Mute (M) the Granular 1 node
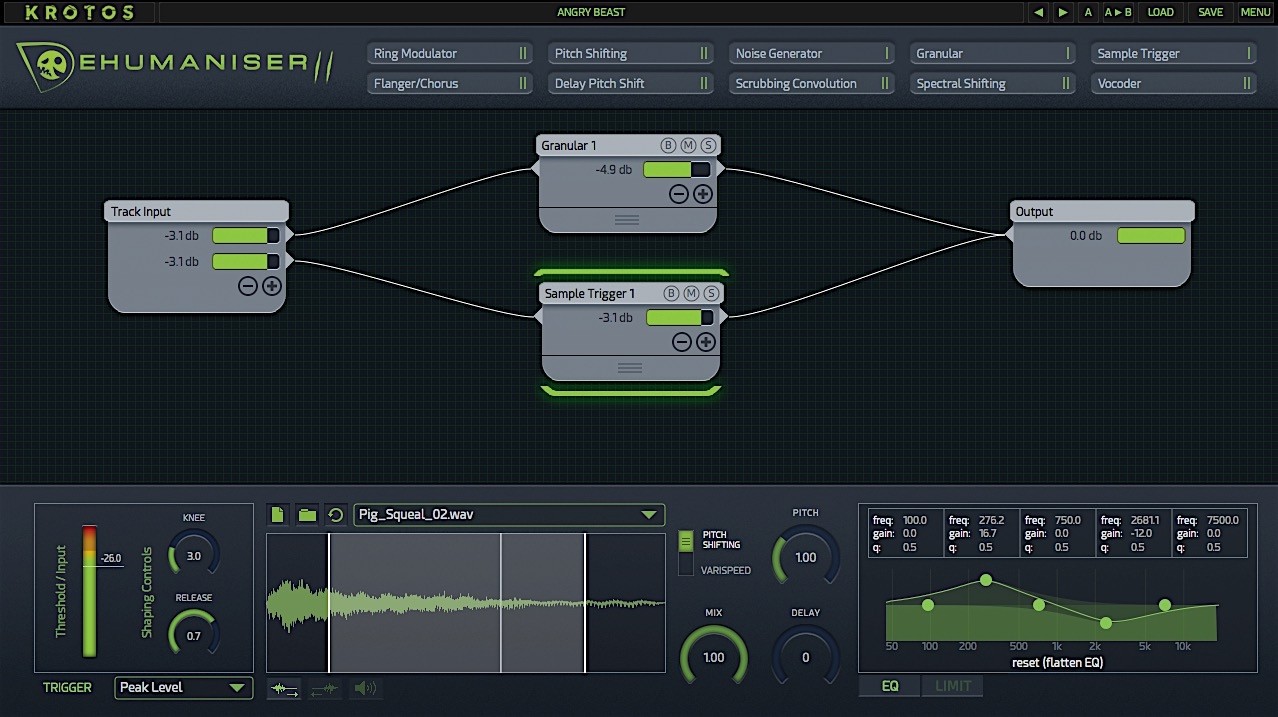The width and height of the screenshot is (1278, 717). [688, 145]
